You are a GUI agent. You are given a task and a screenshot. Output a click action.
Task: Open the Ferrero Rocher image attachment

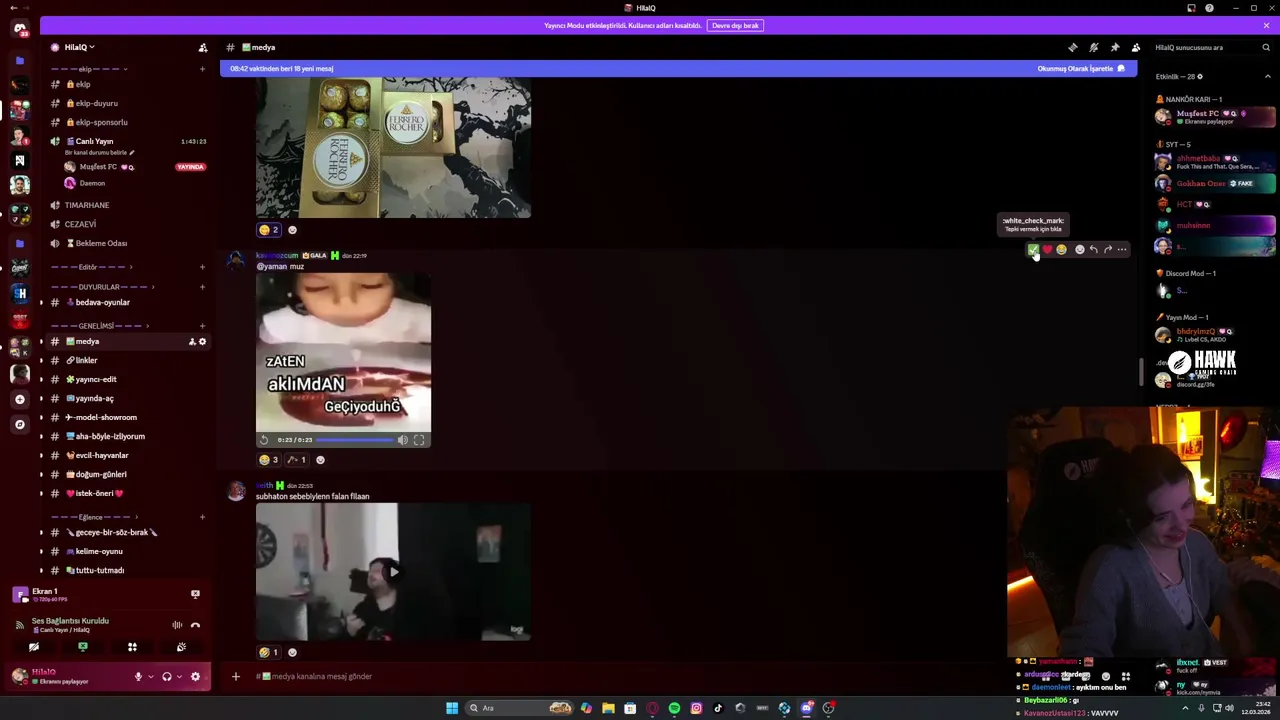[393, 148]
